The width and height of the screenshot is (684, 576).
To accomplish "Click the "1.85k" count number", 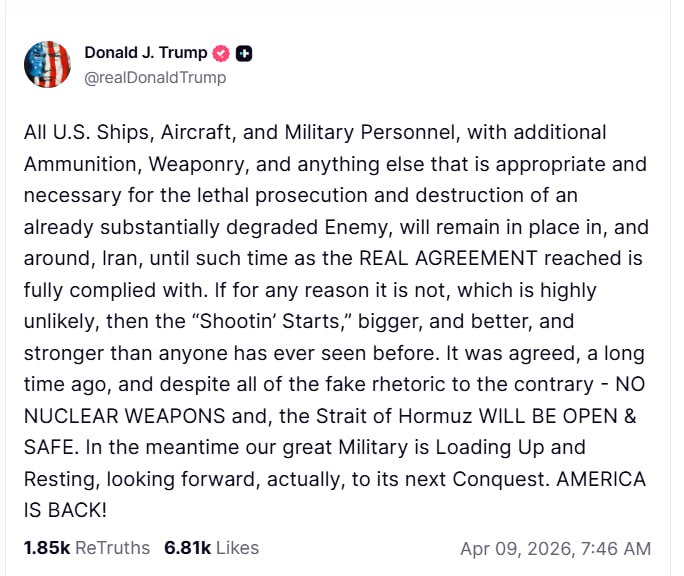I will point(46,548).
